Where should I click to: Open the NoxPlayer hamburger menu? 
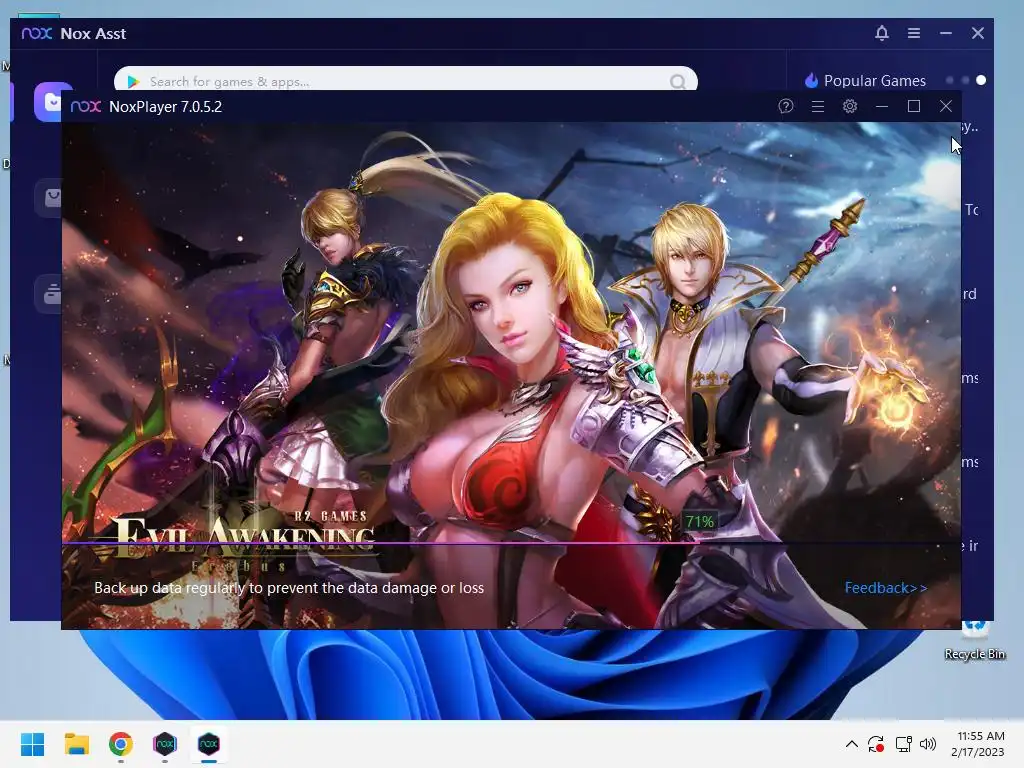(x=818, y=106)
